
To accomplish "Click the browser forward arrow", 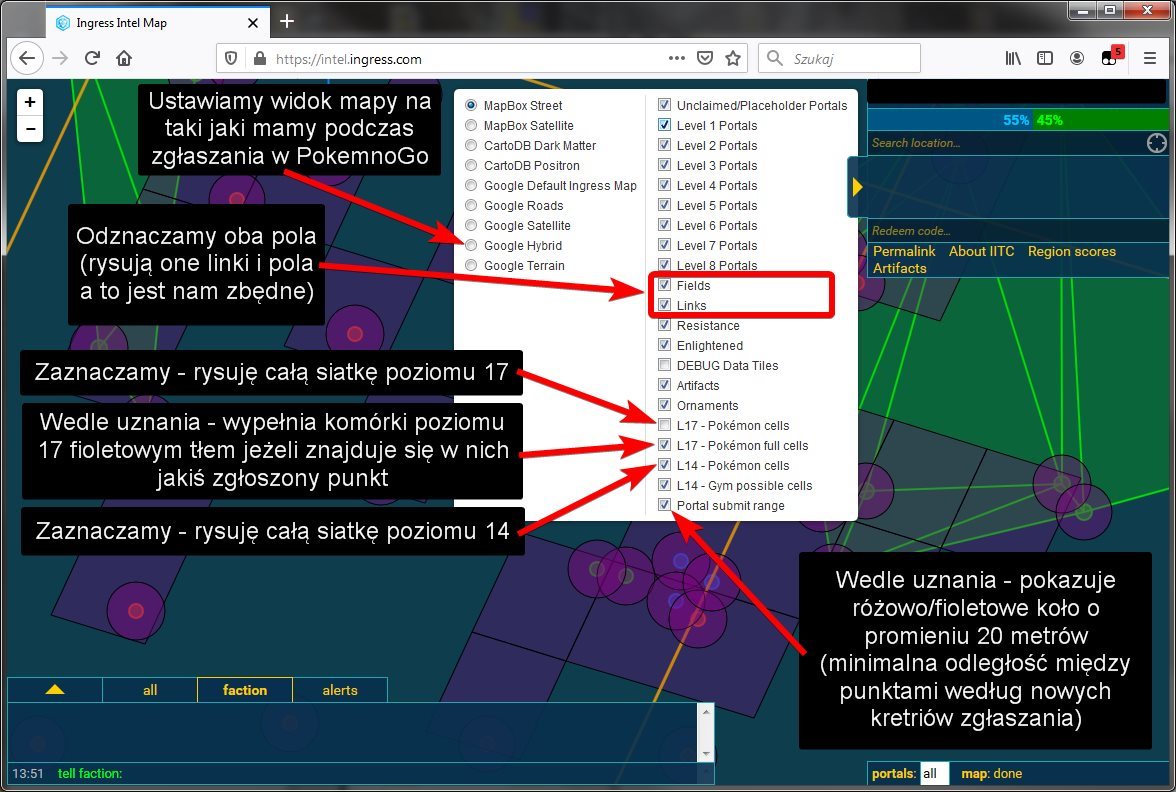I will 60,58.
